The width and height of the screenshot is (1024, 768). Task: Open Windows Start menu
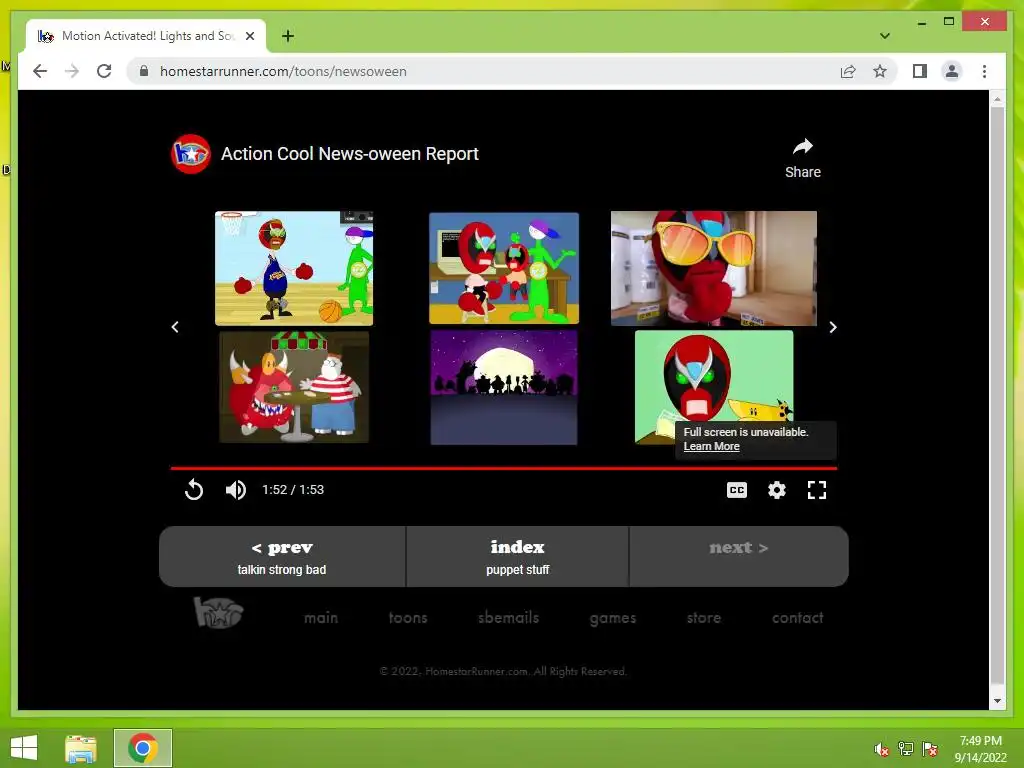tap(24, 748)
